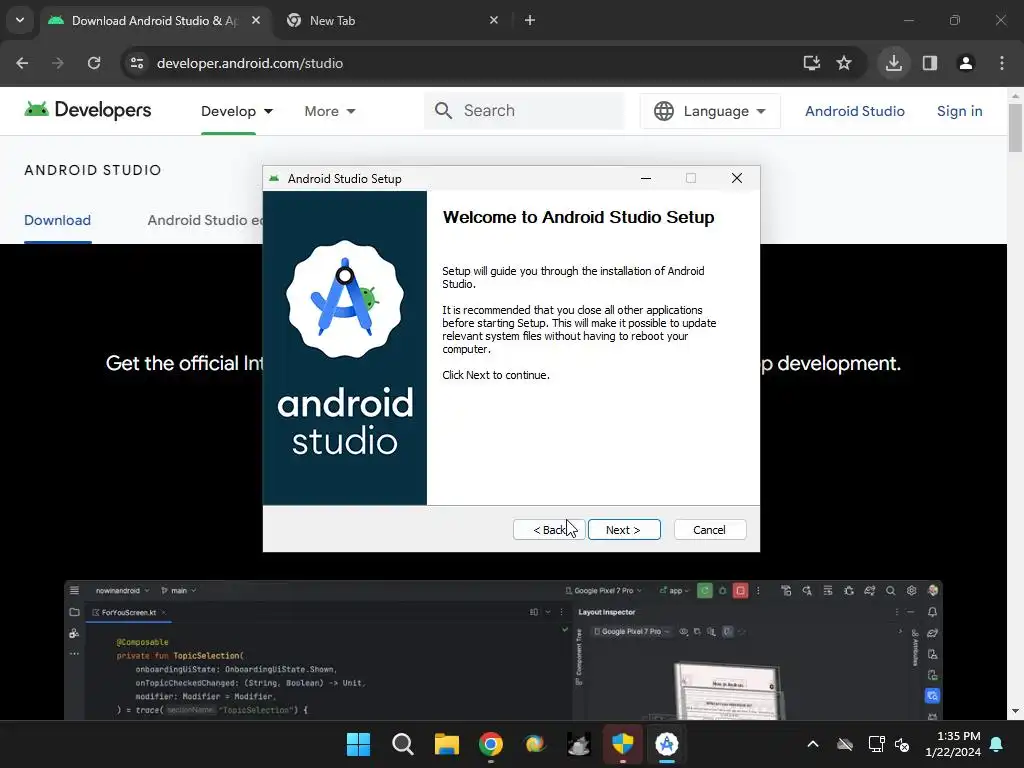
Task: Open new tab with plus button
Action: coord(530,20)
